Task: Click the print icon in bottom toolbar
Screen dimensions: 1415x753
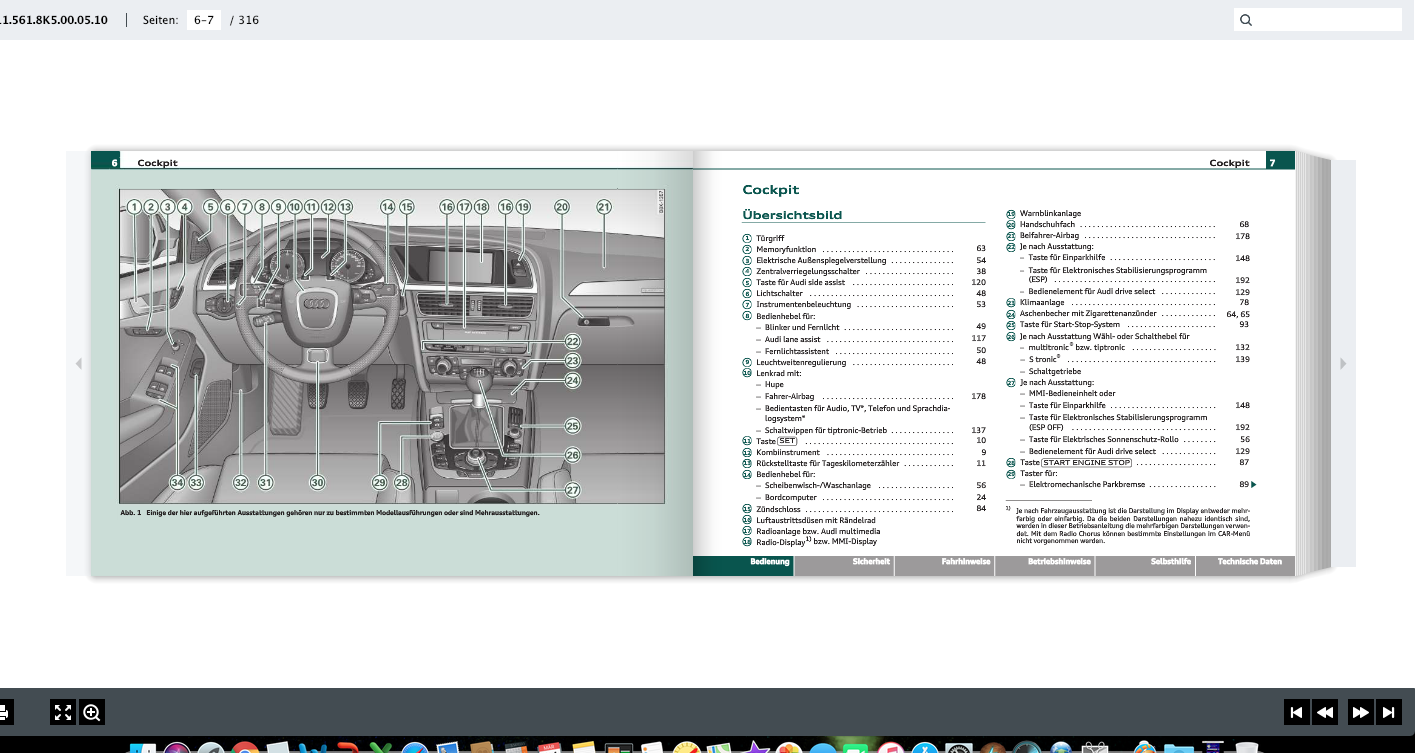Action: 4,713
